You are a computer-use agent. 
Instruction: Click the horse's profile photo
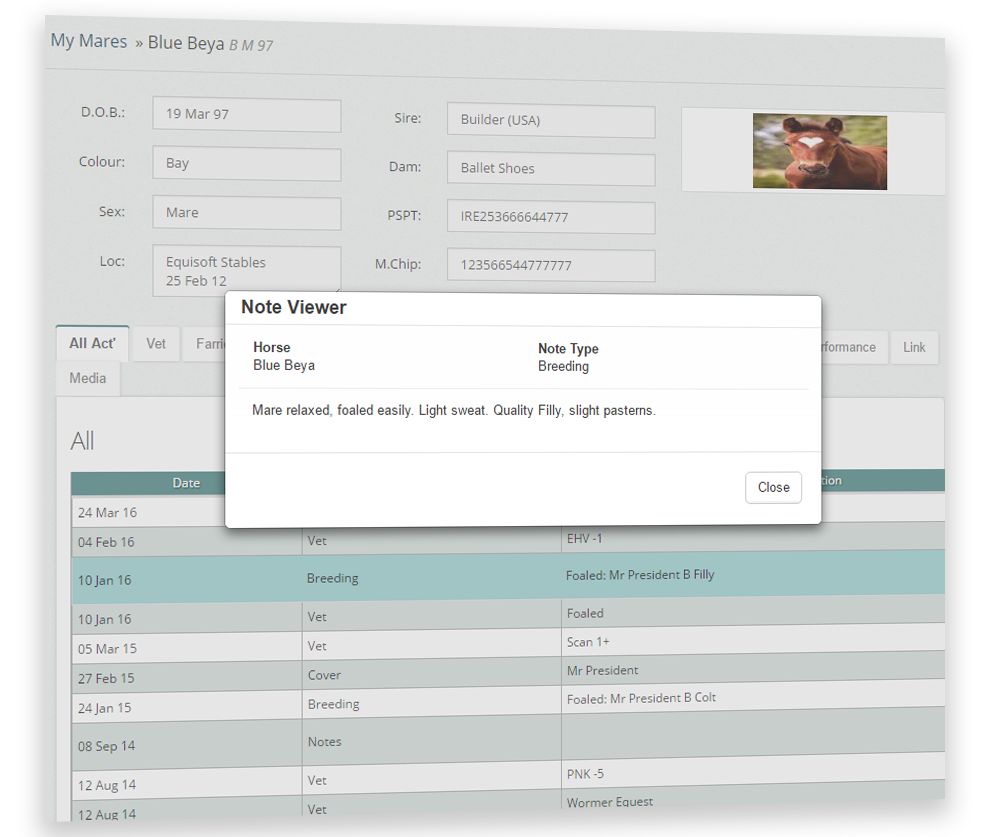(819, 151)
